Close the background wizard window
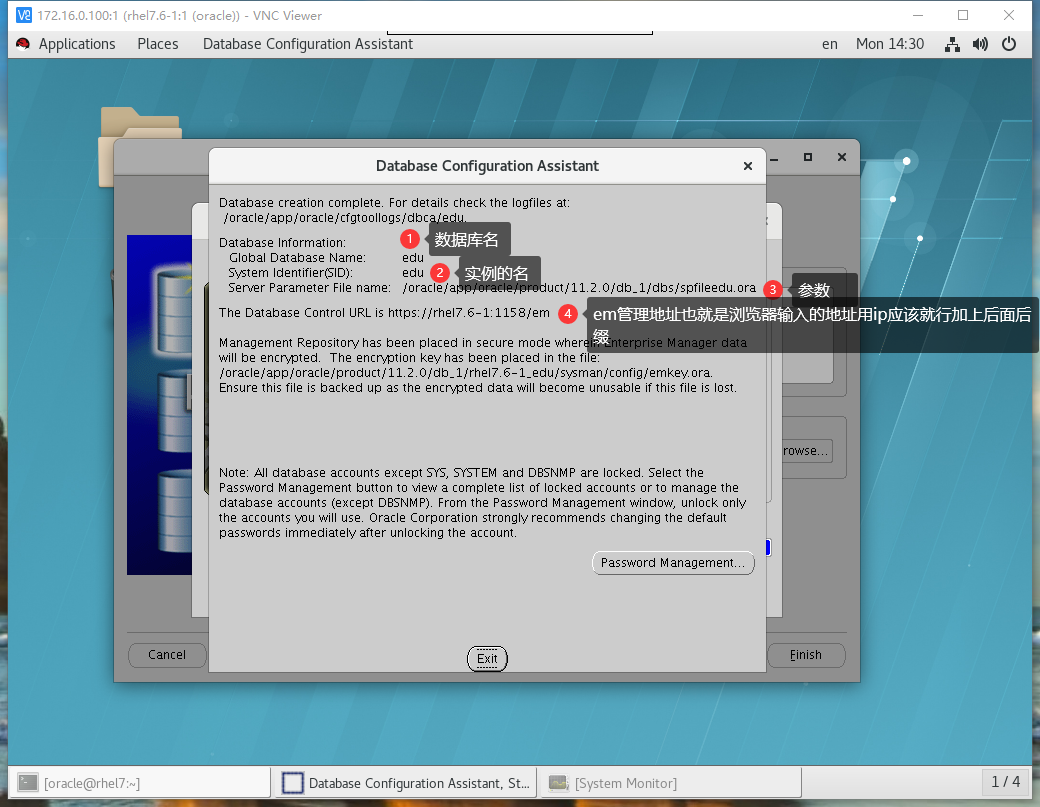The width and height of the screenshot is (1040, 807). tap(842, 157)
